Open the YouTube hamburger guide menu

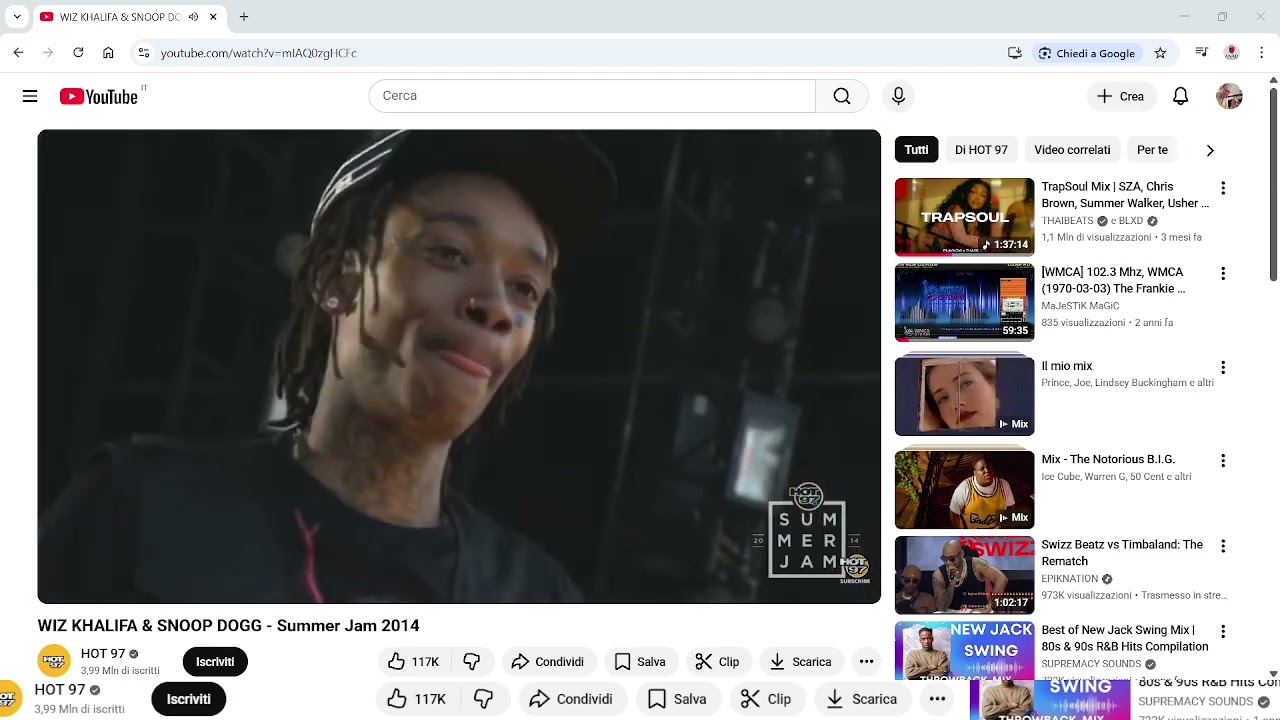click(30, 96)
